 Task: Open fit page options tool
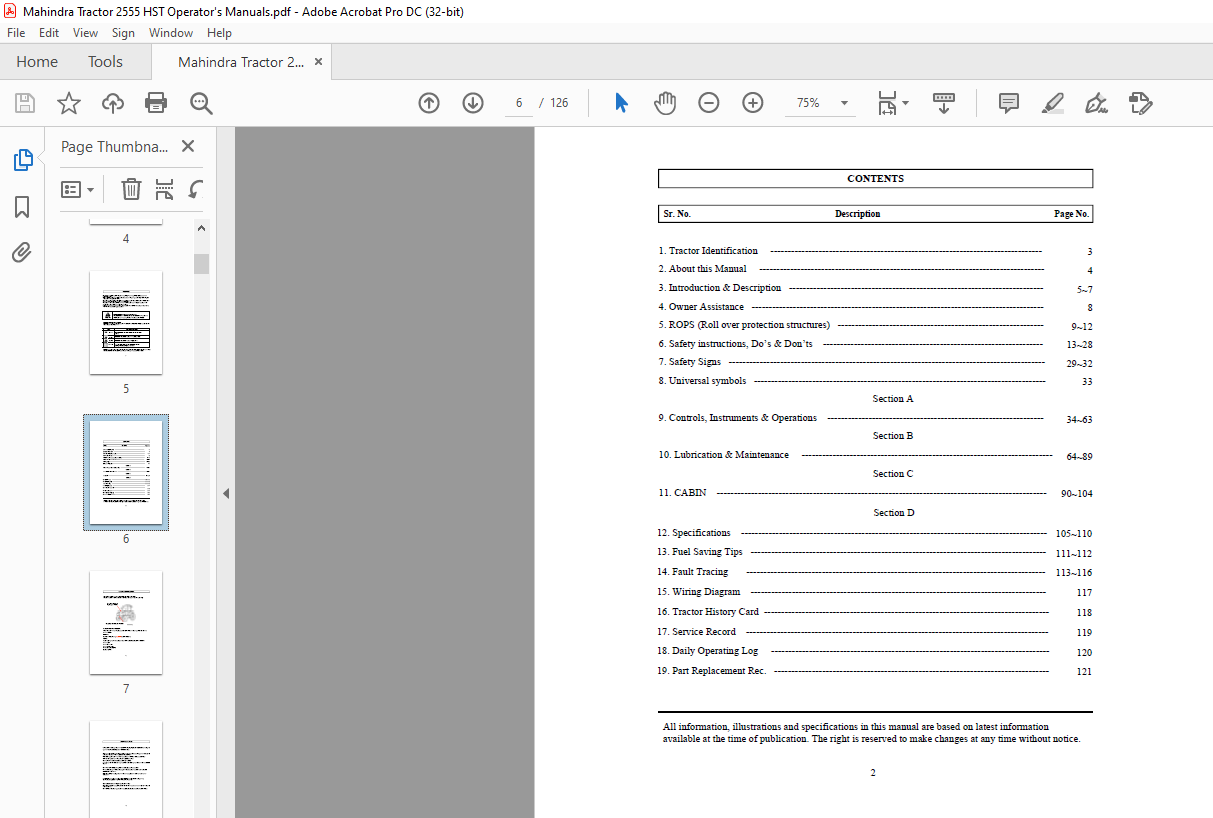tap(887, 103)
